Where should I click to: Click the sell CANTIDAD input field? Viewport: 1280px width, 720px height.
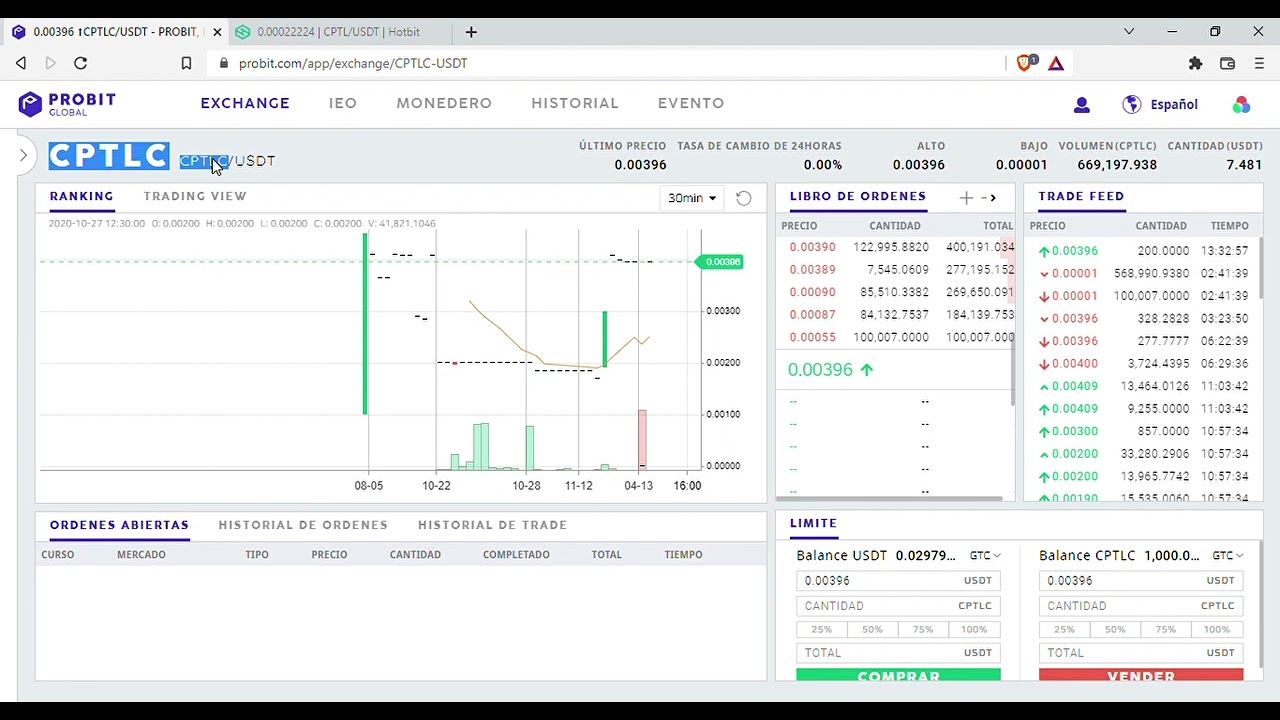coord(1141,606)
